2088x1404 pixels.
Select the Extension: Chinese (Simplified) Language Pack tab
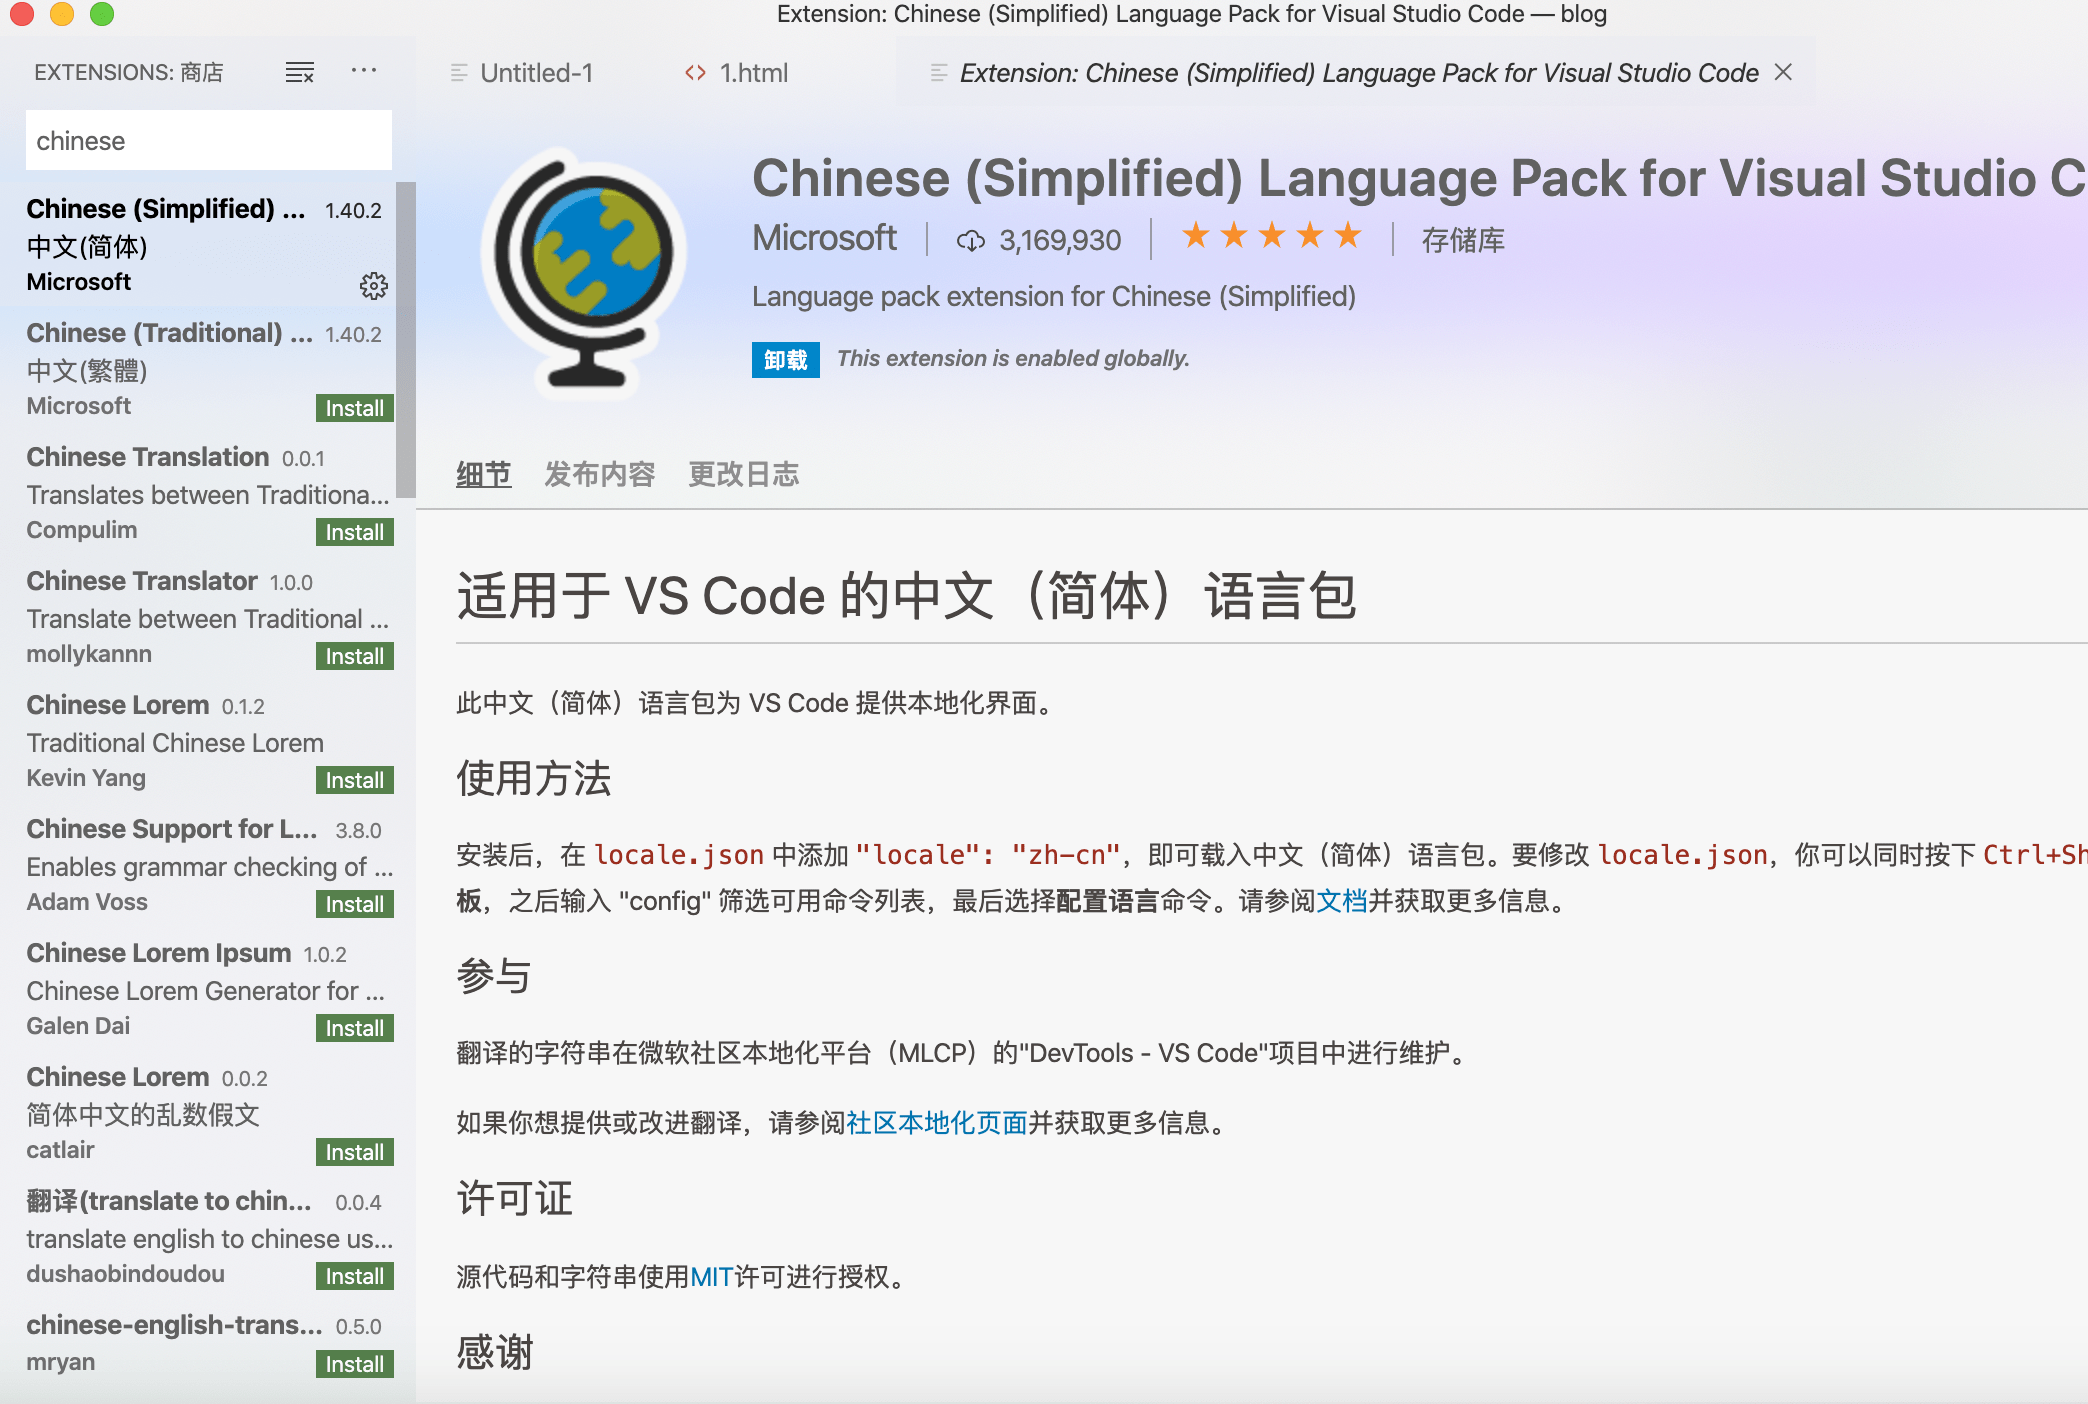point(1358,73)
